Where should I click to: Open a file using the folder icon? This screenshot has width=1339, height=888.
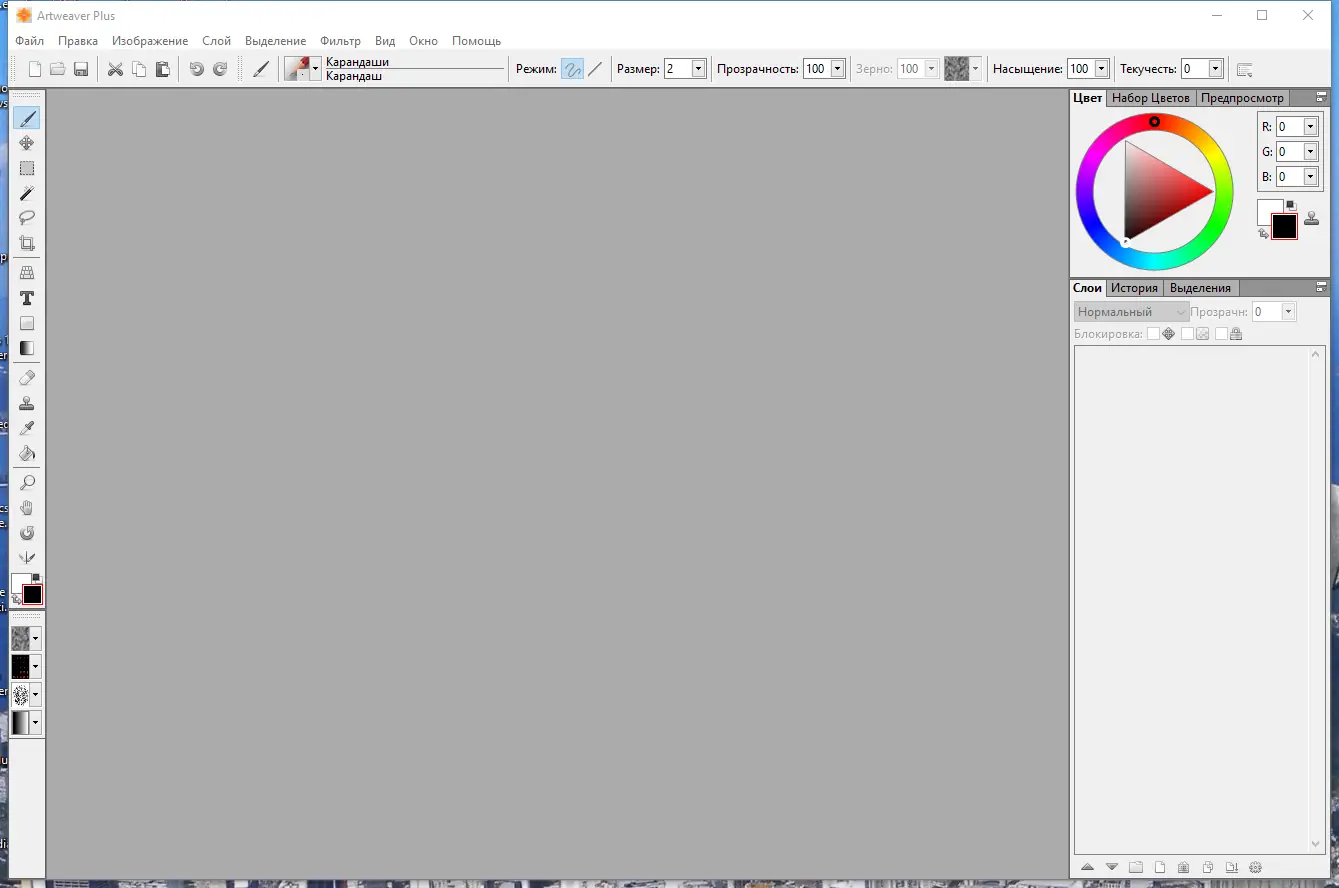pos(58,69)
